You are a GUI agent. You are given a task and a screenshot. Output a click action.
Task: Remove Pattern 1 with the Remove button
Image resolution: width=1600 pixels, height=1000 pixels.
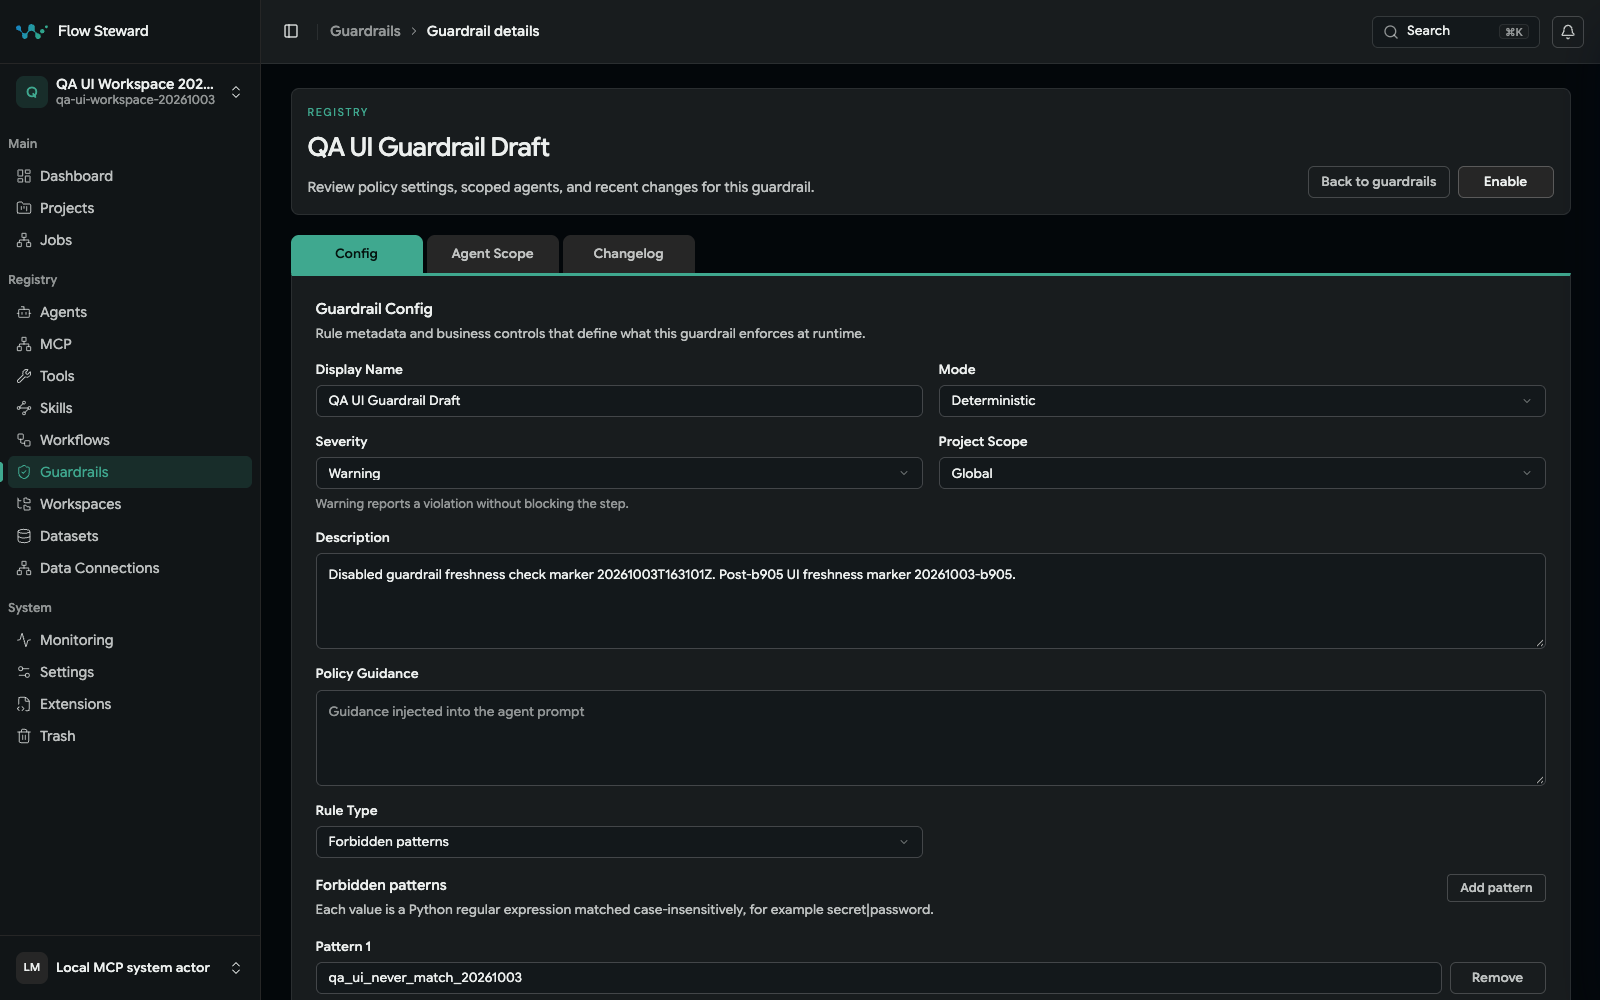(1497, 978)
